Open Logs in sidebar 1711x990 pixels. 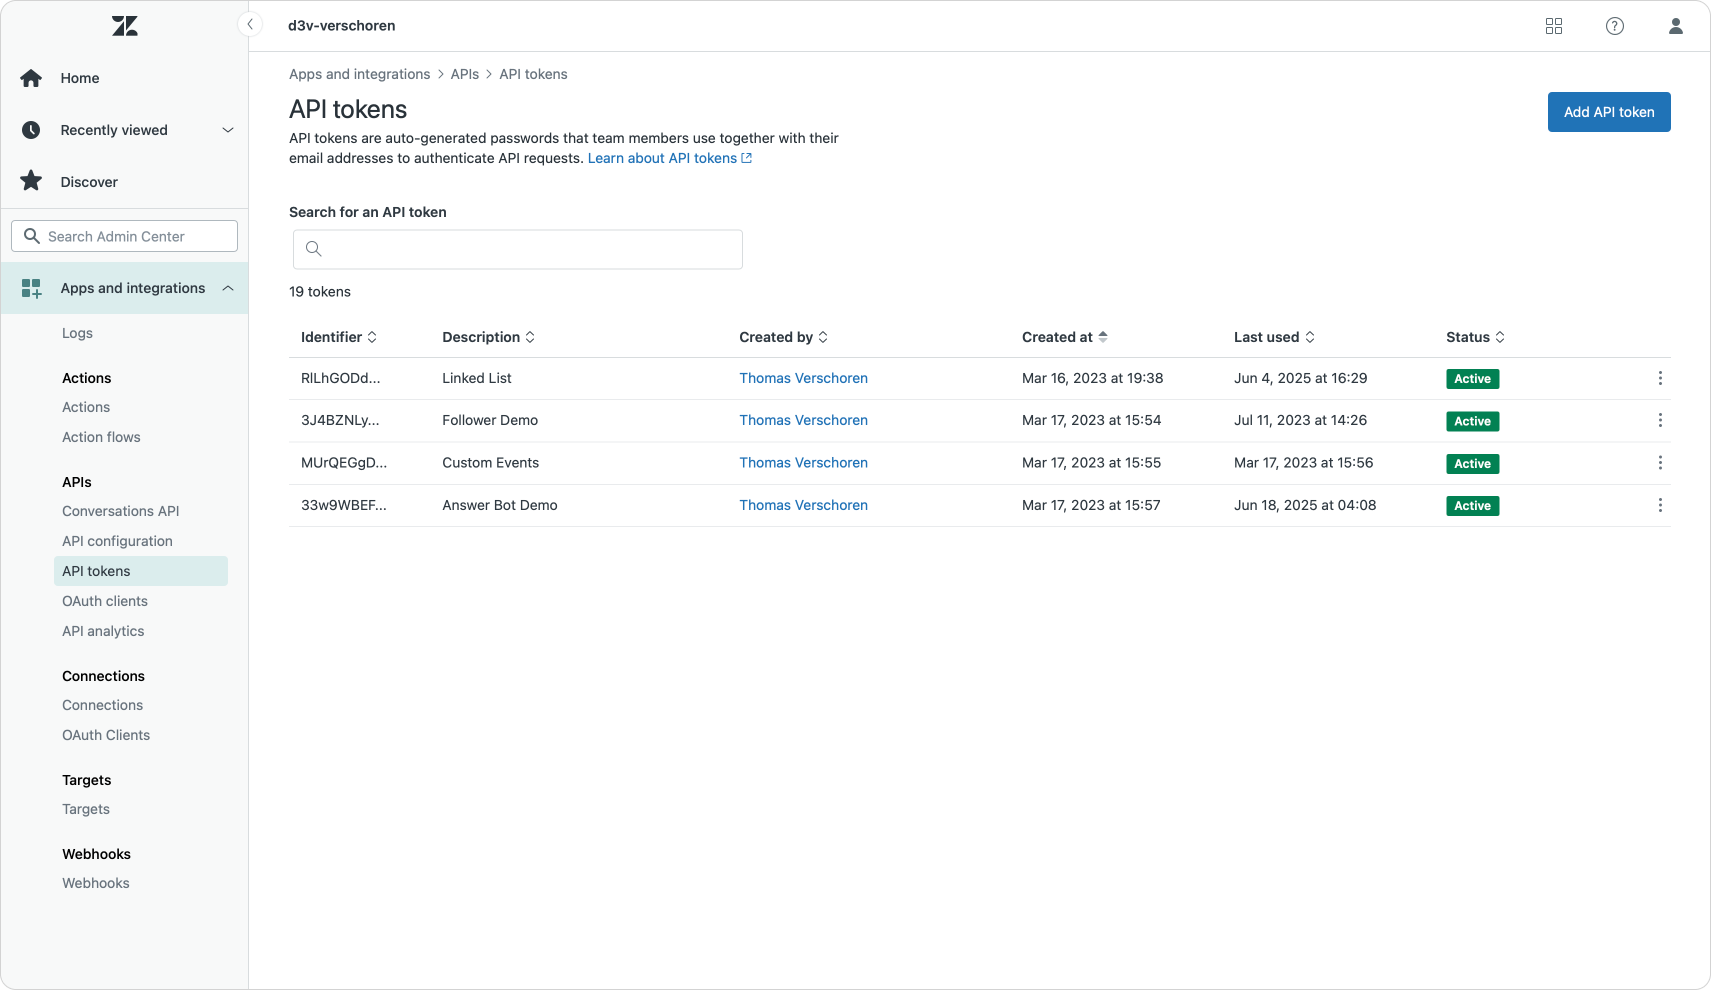tap(77, 333)
